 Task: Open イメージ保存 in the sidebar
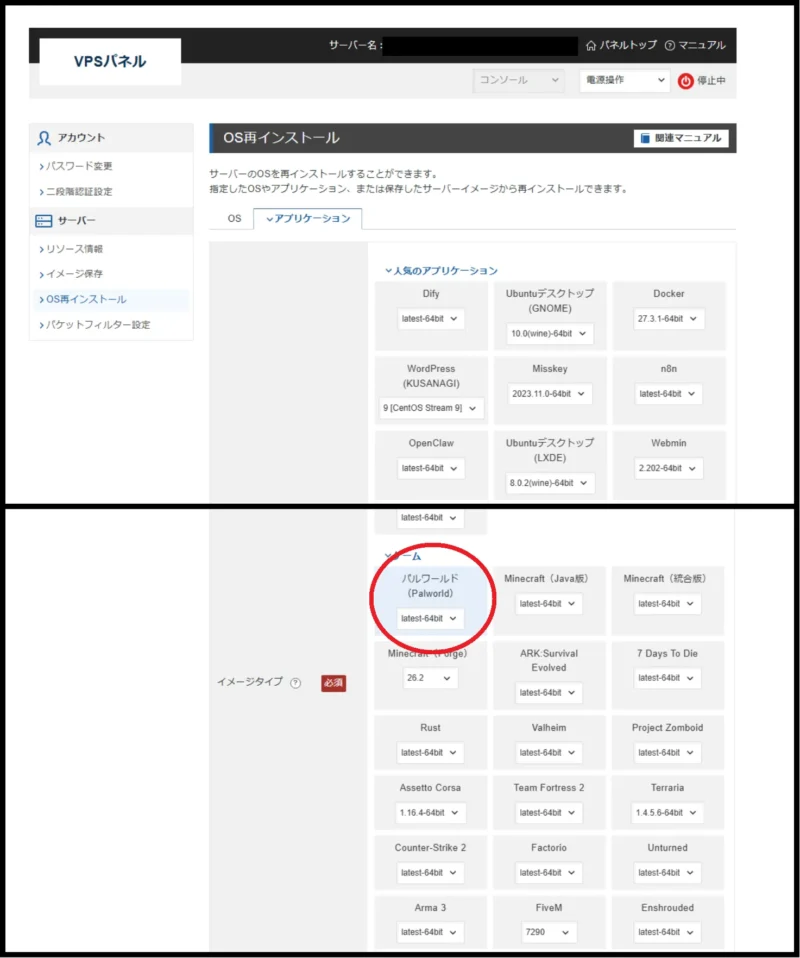73,274
